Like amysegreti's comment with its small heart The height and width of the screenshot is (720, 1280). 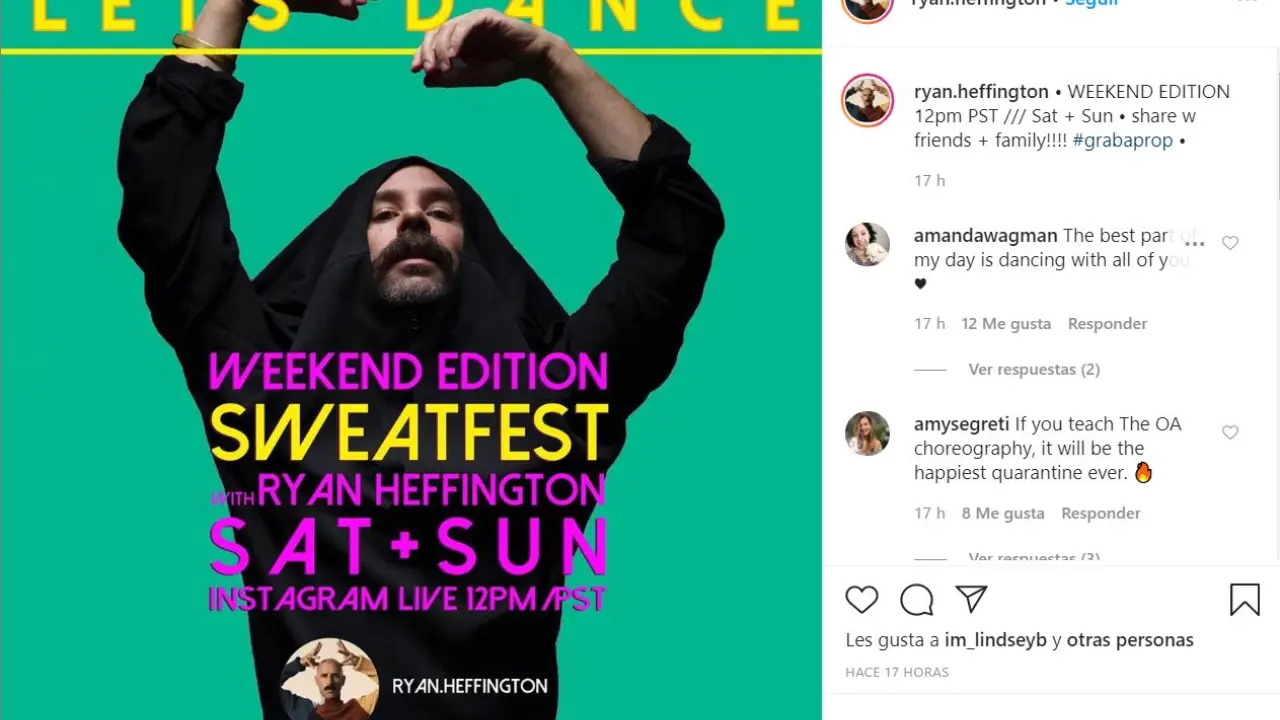(1230, 432)
